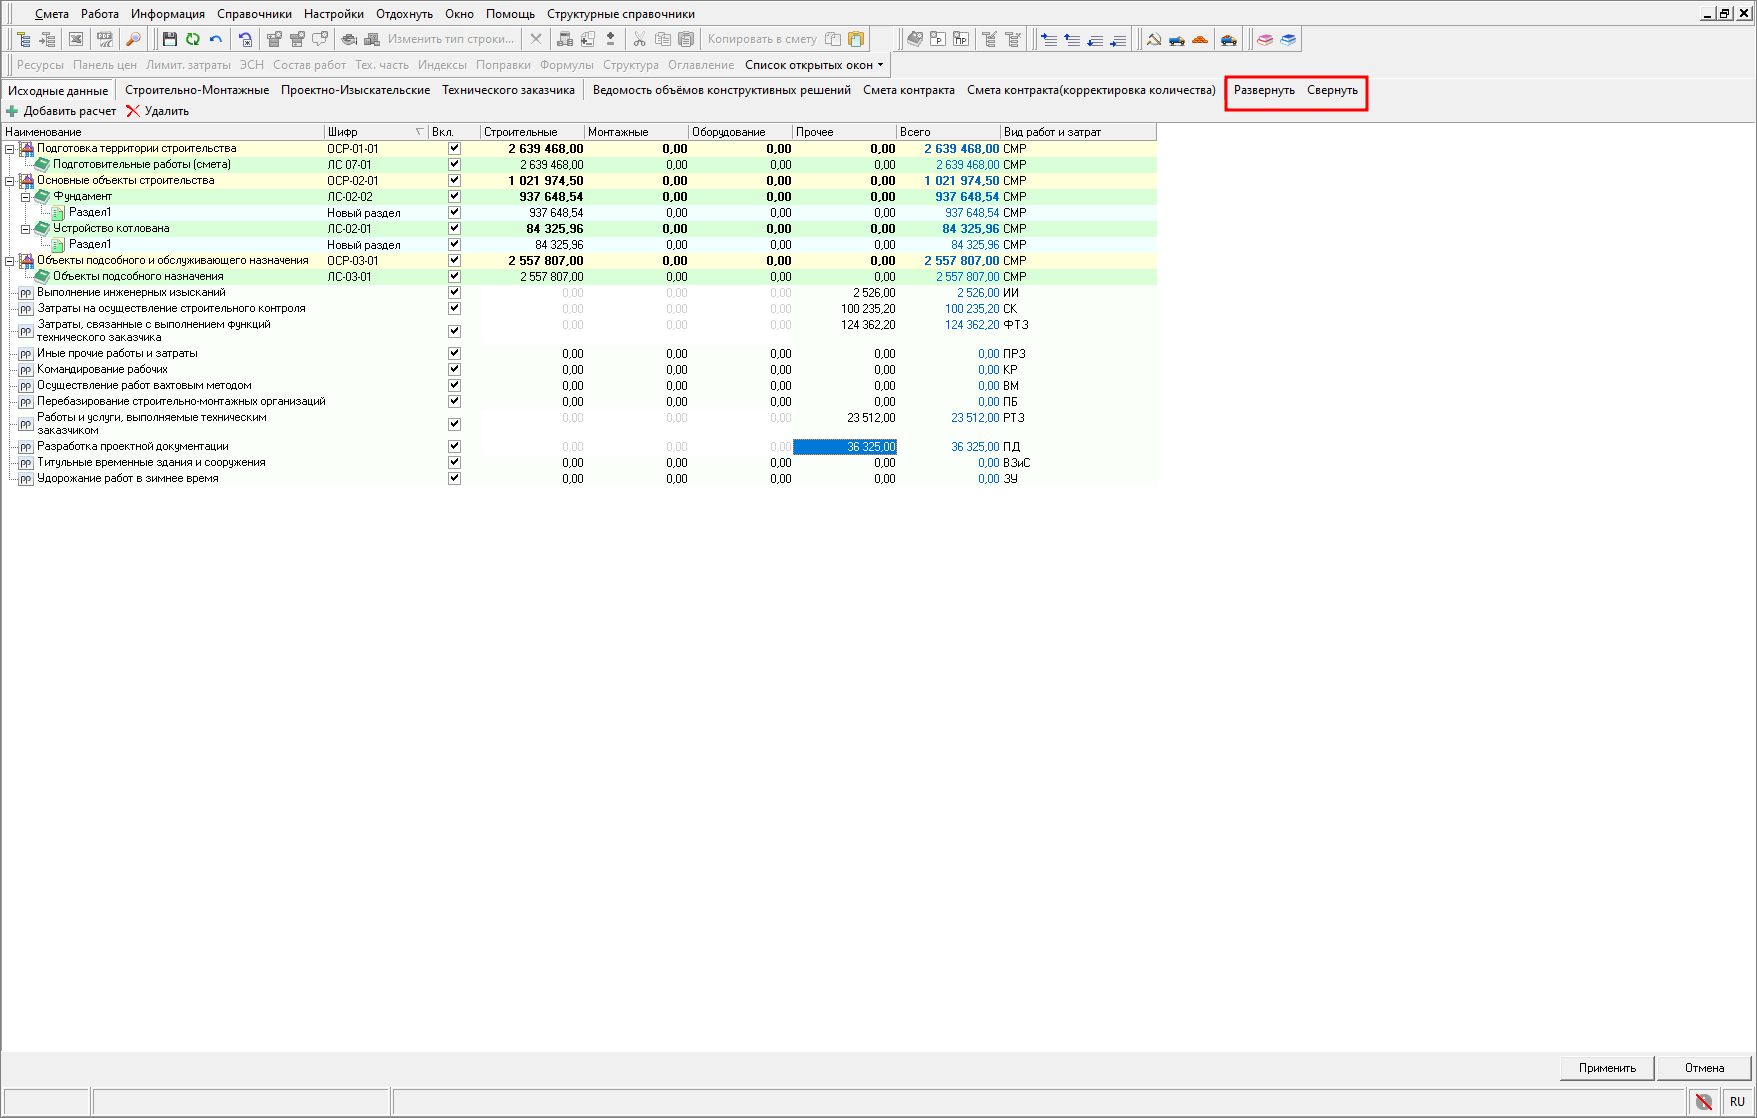Uncheck the Фундамент row checkbox
This screenshot has height=1118, width=1757.
click(x=454, y=197)
